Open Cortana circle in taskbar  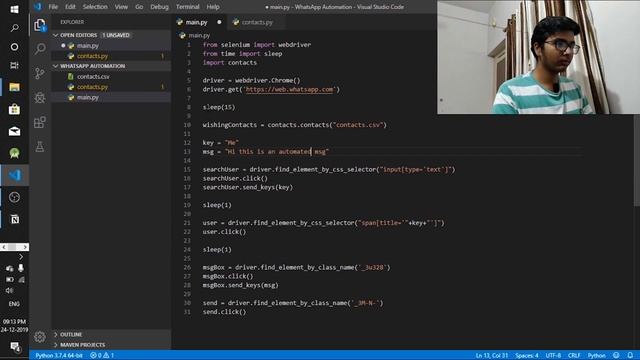pyautogui.click(x=14, y=47)
